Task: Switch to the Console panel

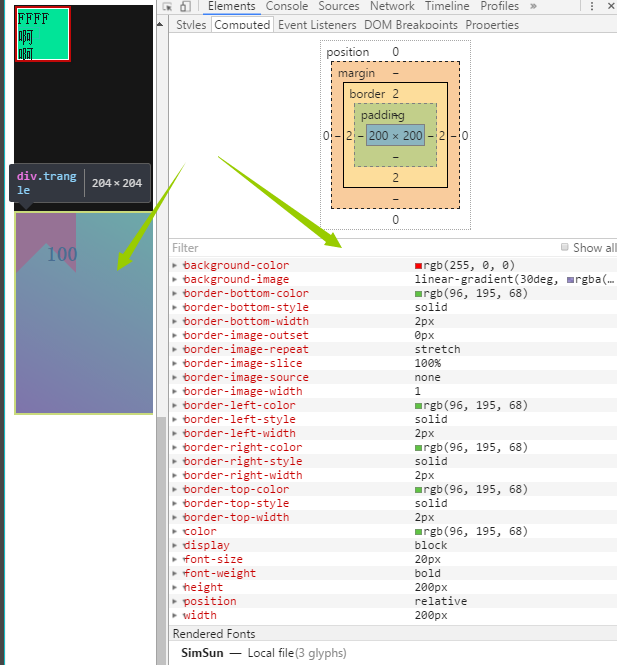Action: [287, 6]
